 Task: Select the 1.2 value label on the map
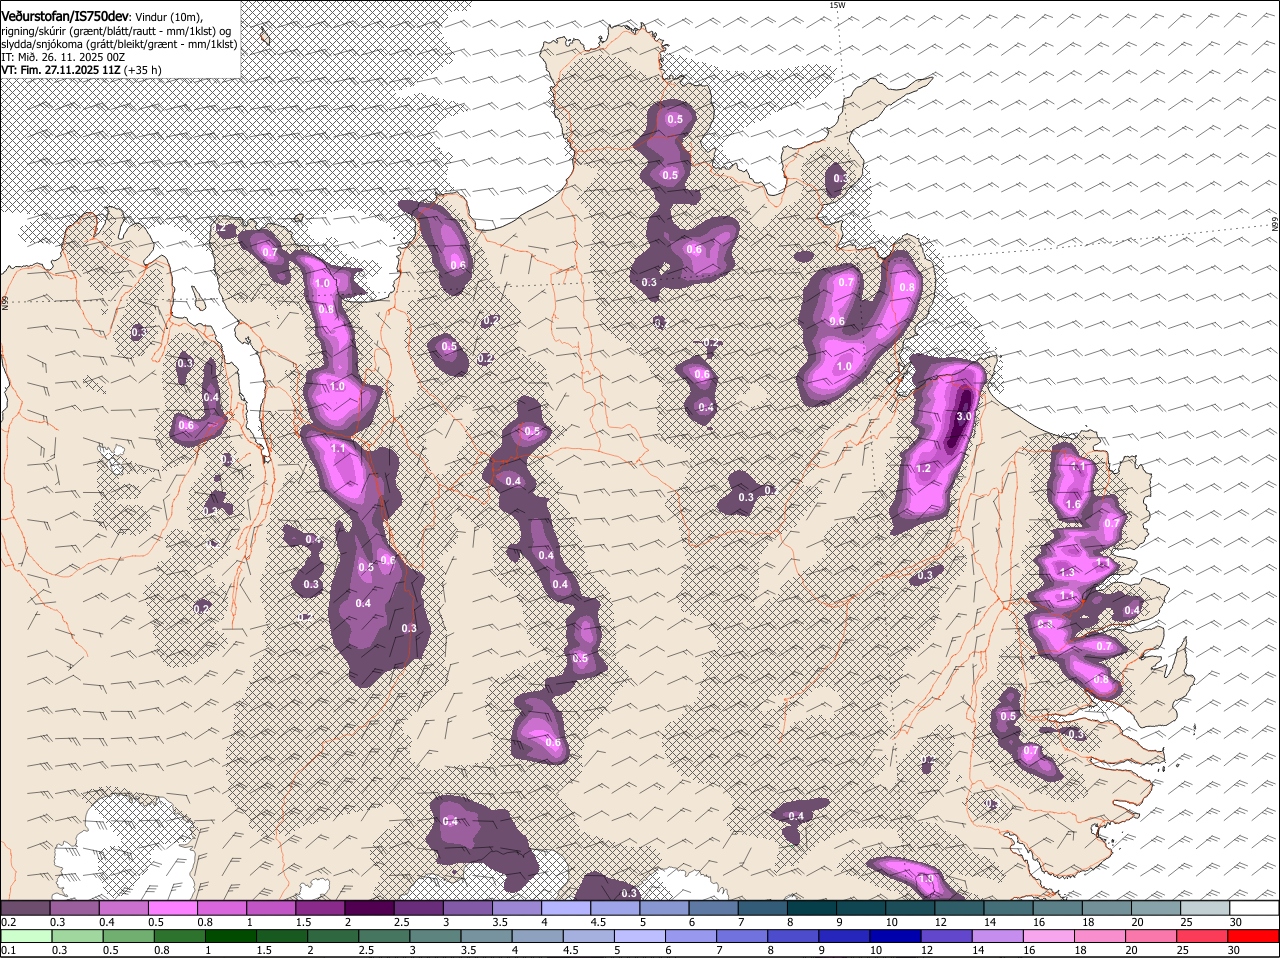923,468
